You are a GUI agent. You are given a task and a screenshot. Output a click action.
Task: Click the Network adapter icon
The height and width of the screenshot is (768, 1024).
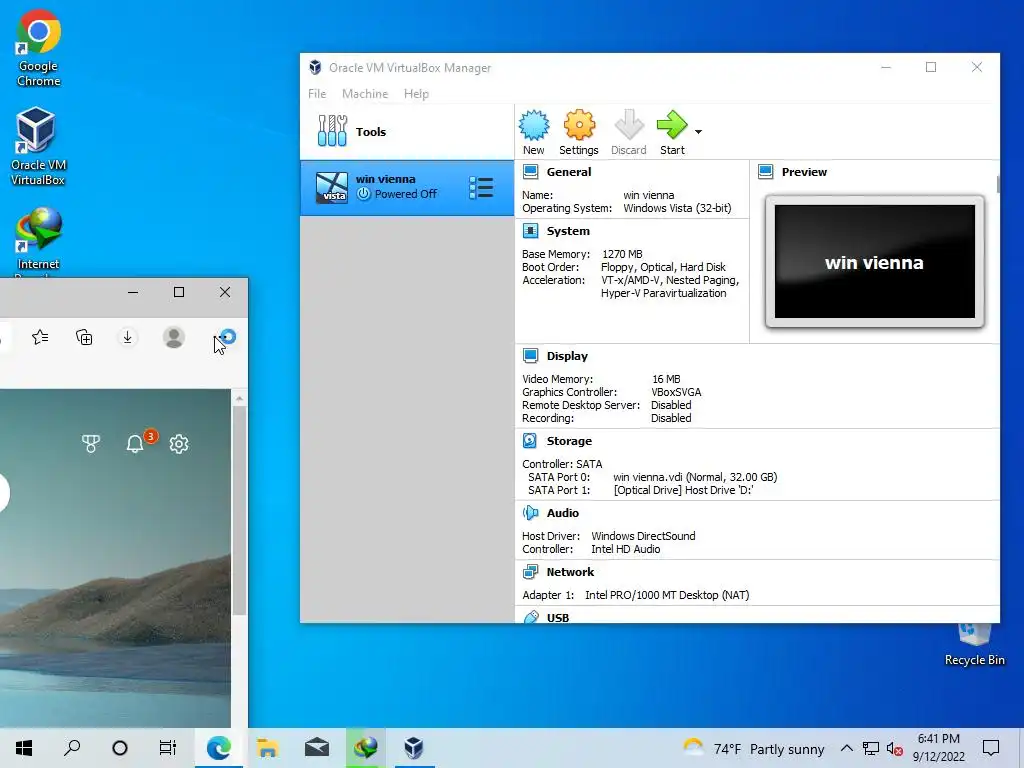pyautogui.click(x=530, y=571)
